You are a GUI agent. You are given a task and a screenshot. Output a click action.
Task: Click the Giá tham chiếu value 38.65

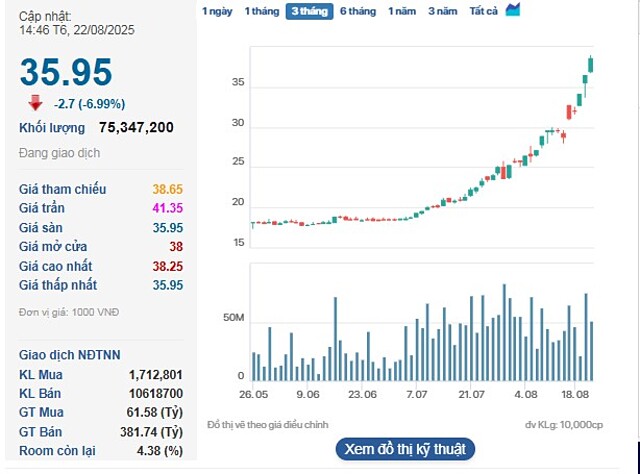(x=167, y=189)
